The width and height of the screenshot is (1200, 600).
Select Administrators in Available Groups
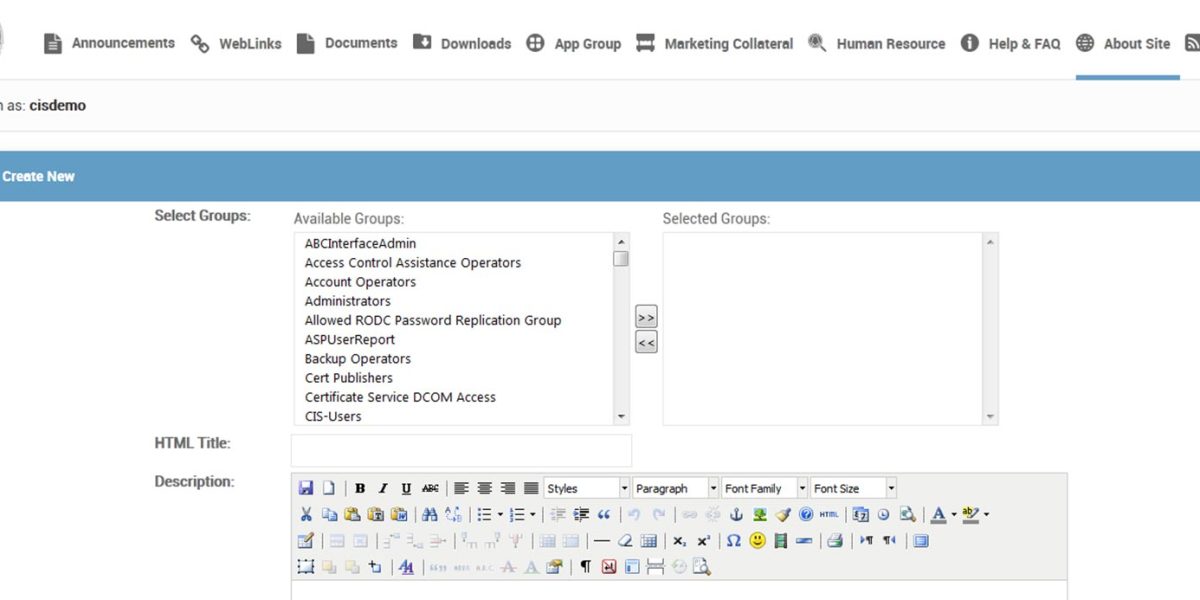point(347,300)
